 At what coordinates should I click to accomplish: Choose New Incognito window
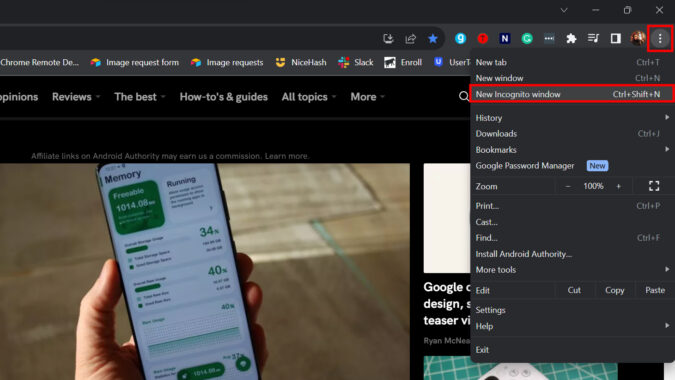572,94
